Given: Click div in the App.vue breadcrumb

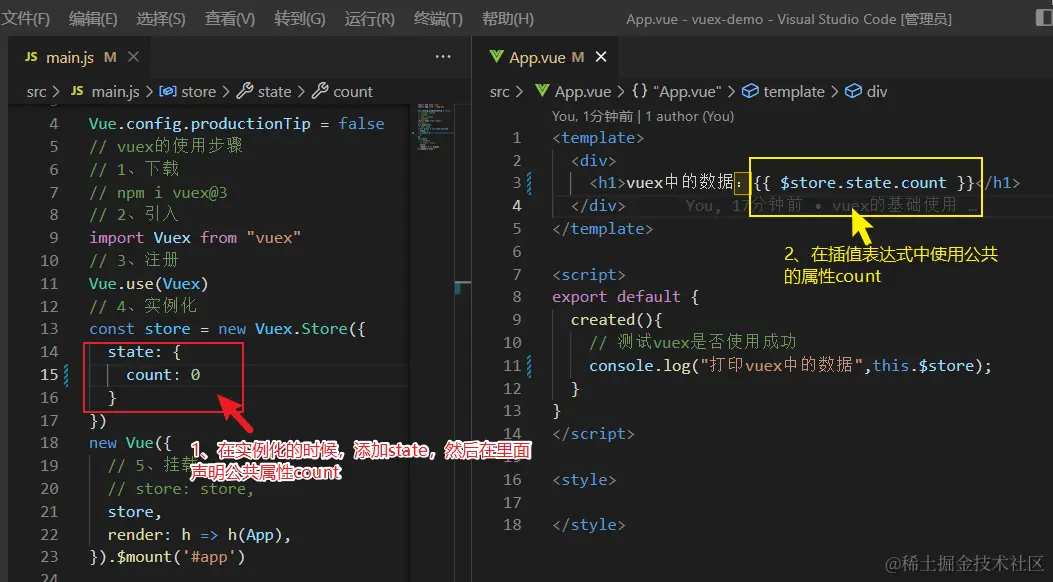Looking at the screenshot, I should pyautogui.click(x=876, y=91).
